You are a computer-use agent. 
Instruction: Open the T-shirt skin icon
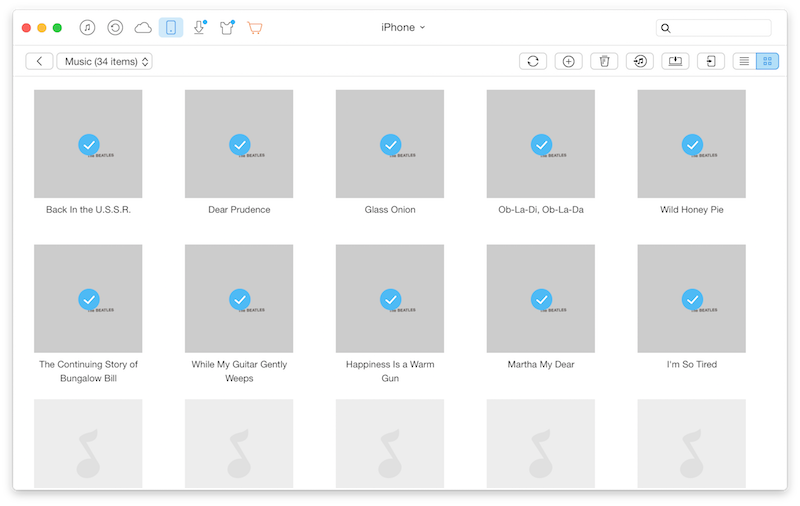click(x=227, y=28)
